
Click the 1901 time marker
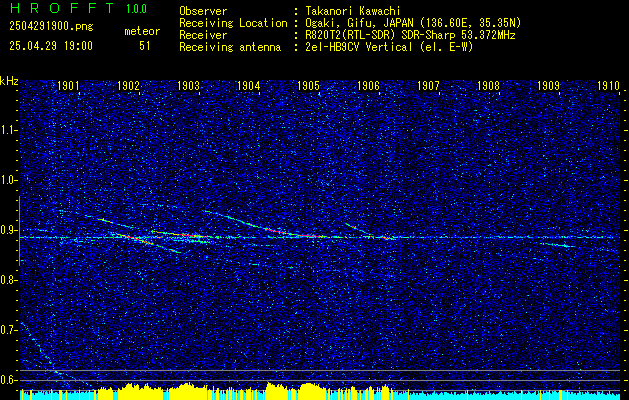pyautogui.click(x=68, y=86)
